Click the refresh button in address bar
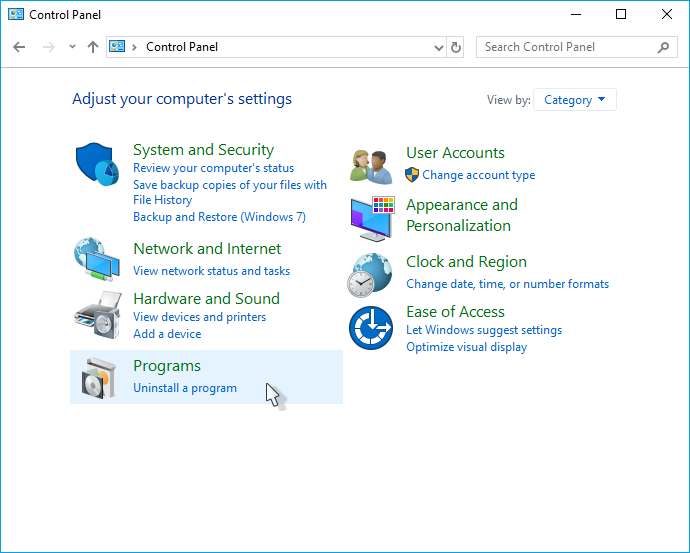Image resolution: width=690 pixels, height=553 pixels. click(x=457, y=47)
